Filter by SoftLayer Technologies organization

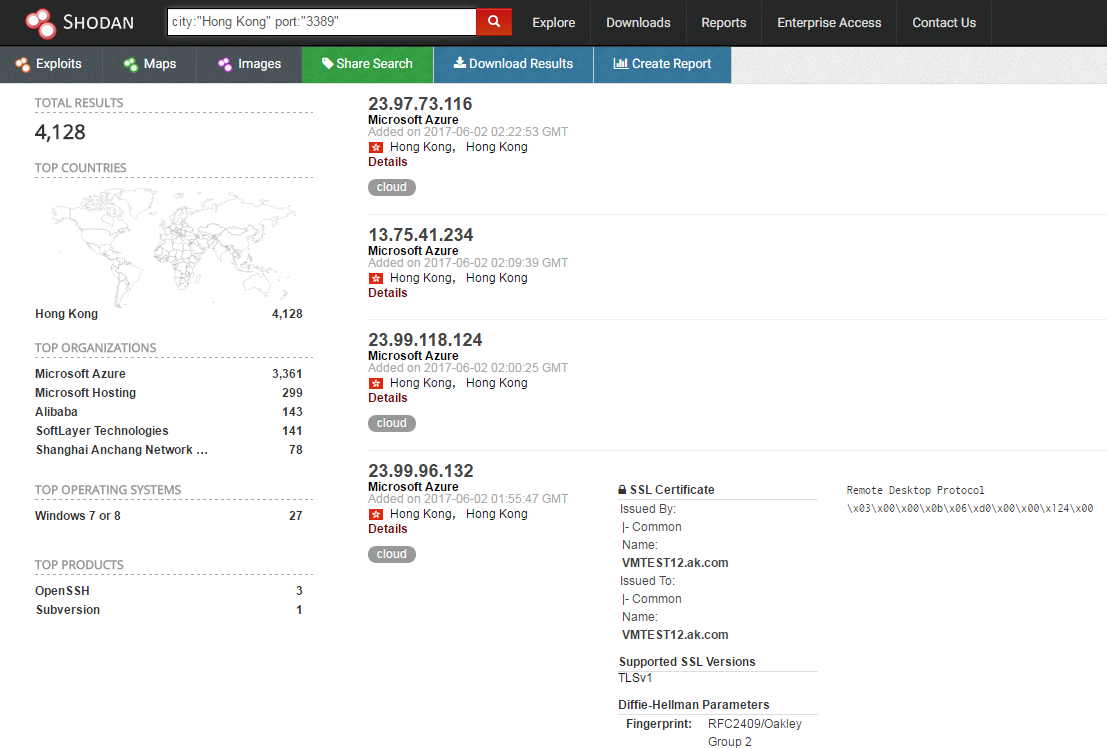102,431
